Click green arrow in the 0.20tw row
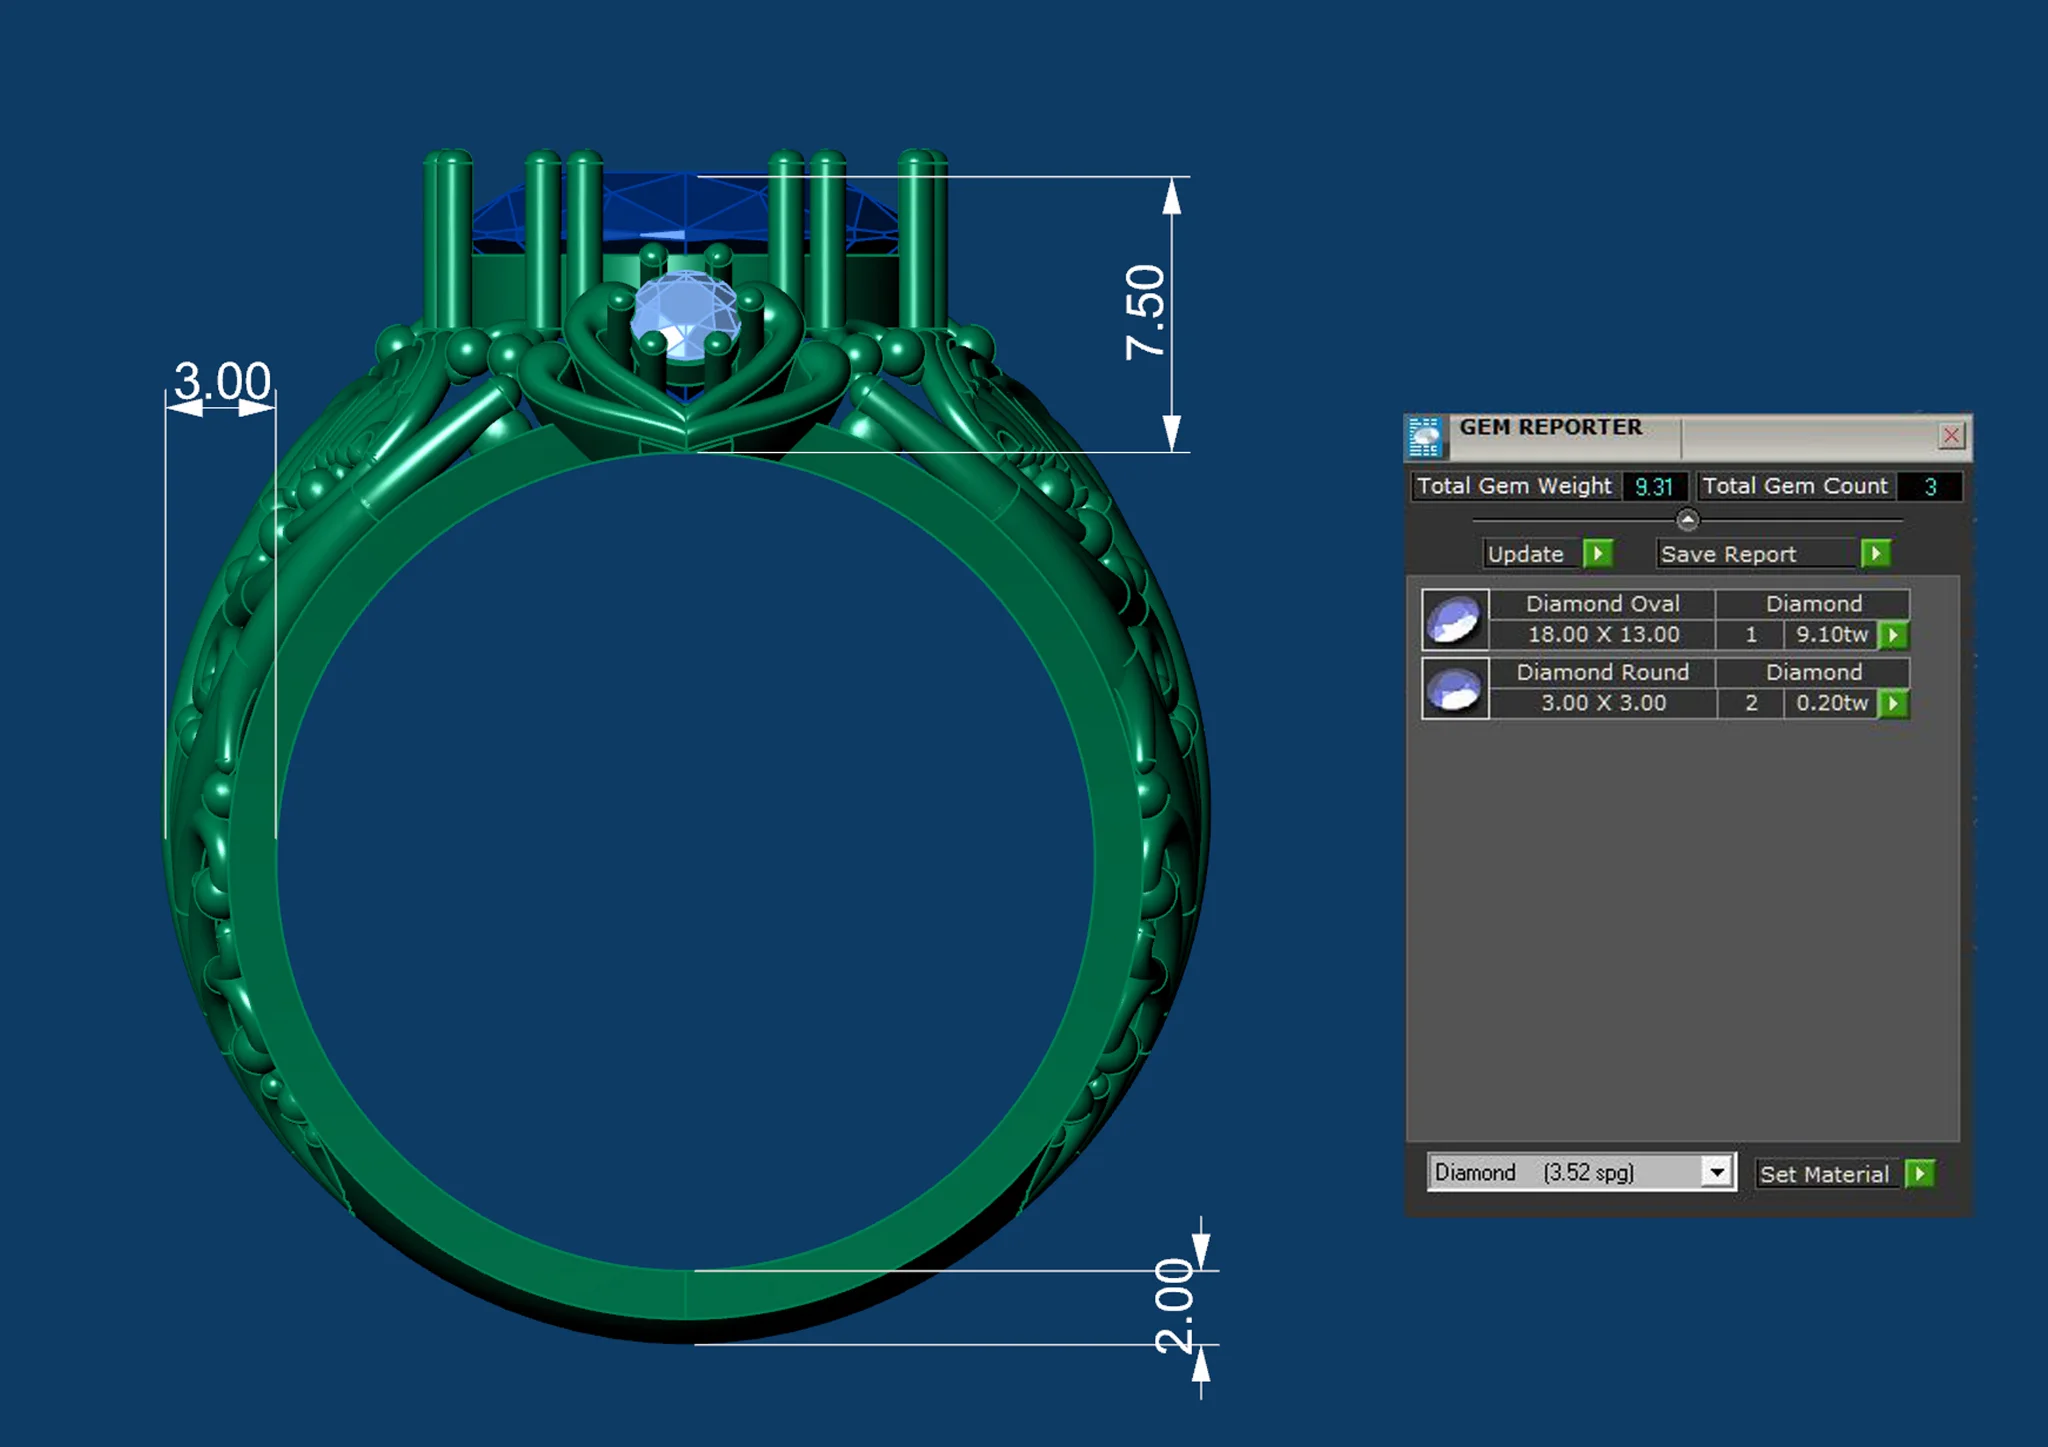2048x1447 pixels. [1893, 703]
